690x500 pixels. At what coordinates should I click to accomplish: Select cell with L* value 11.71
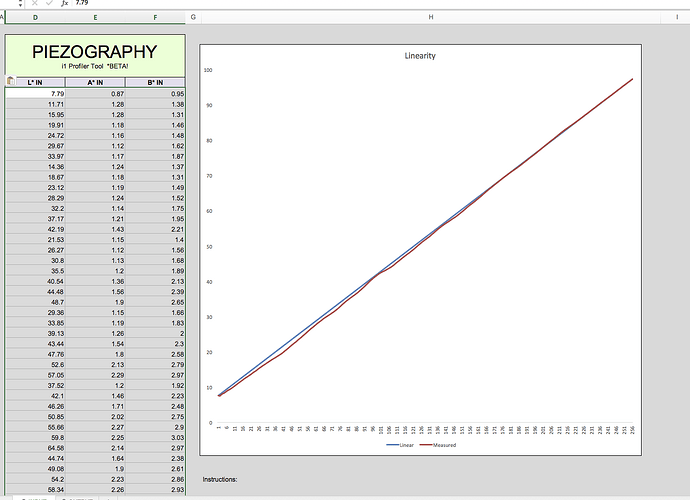35,104
